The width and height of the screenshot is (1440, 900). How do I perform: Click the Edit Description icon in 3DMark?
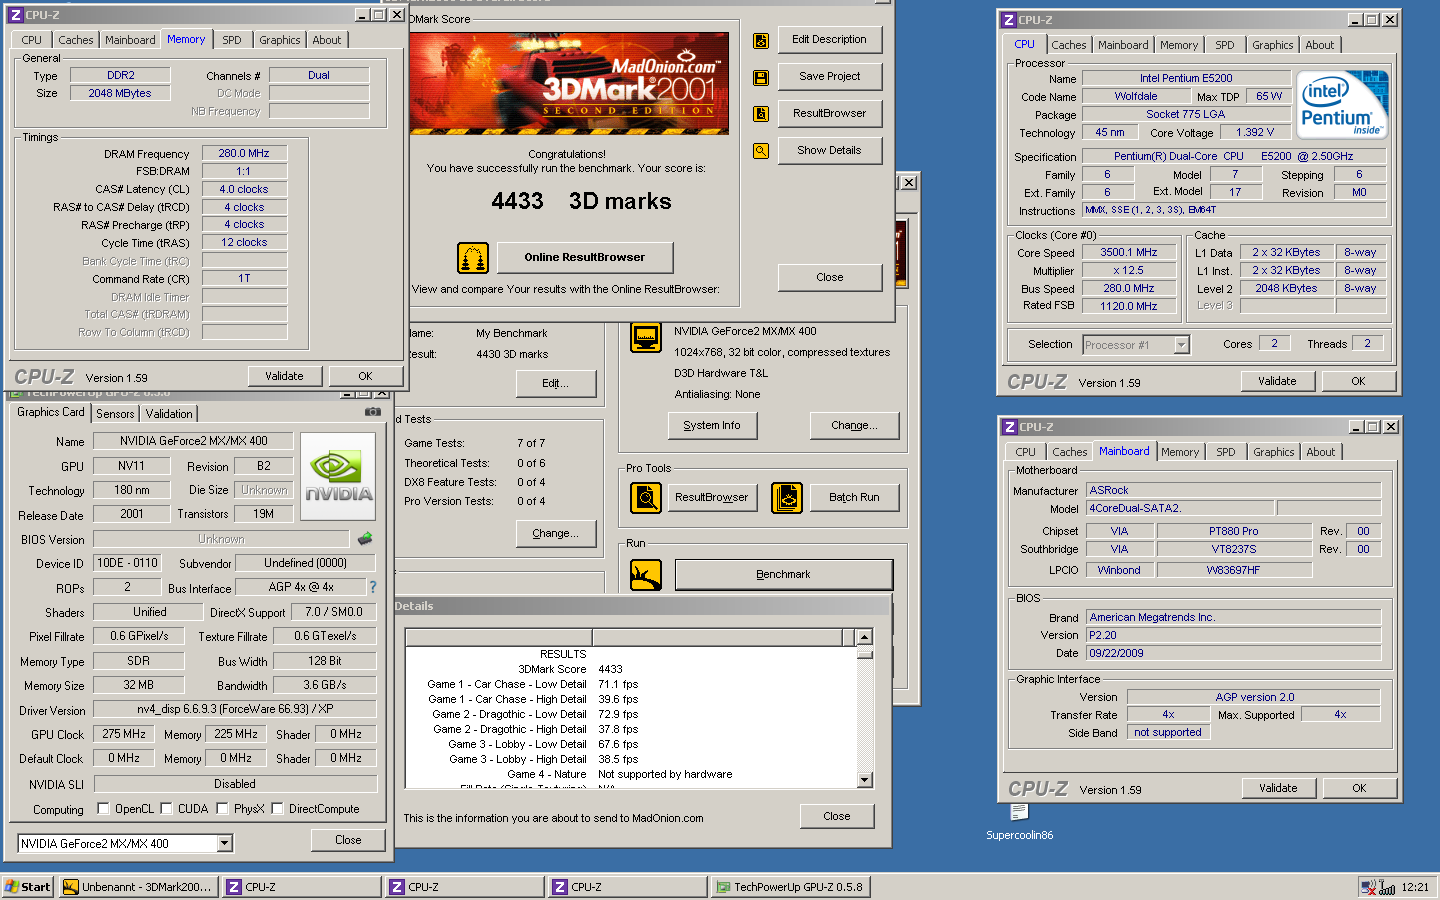[761, 41]
